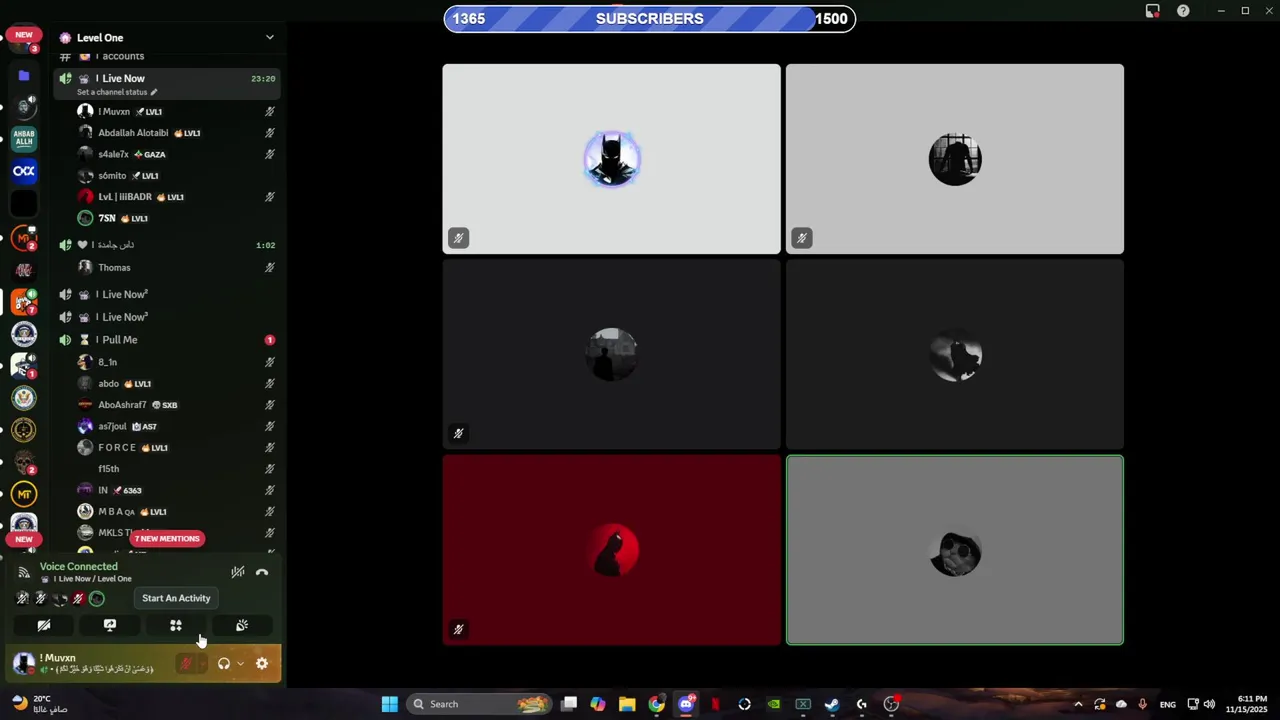The image size is (1280, 720).
Task: Toggle noise suppression icon
Action: click(237, 573)
